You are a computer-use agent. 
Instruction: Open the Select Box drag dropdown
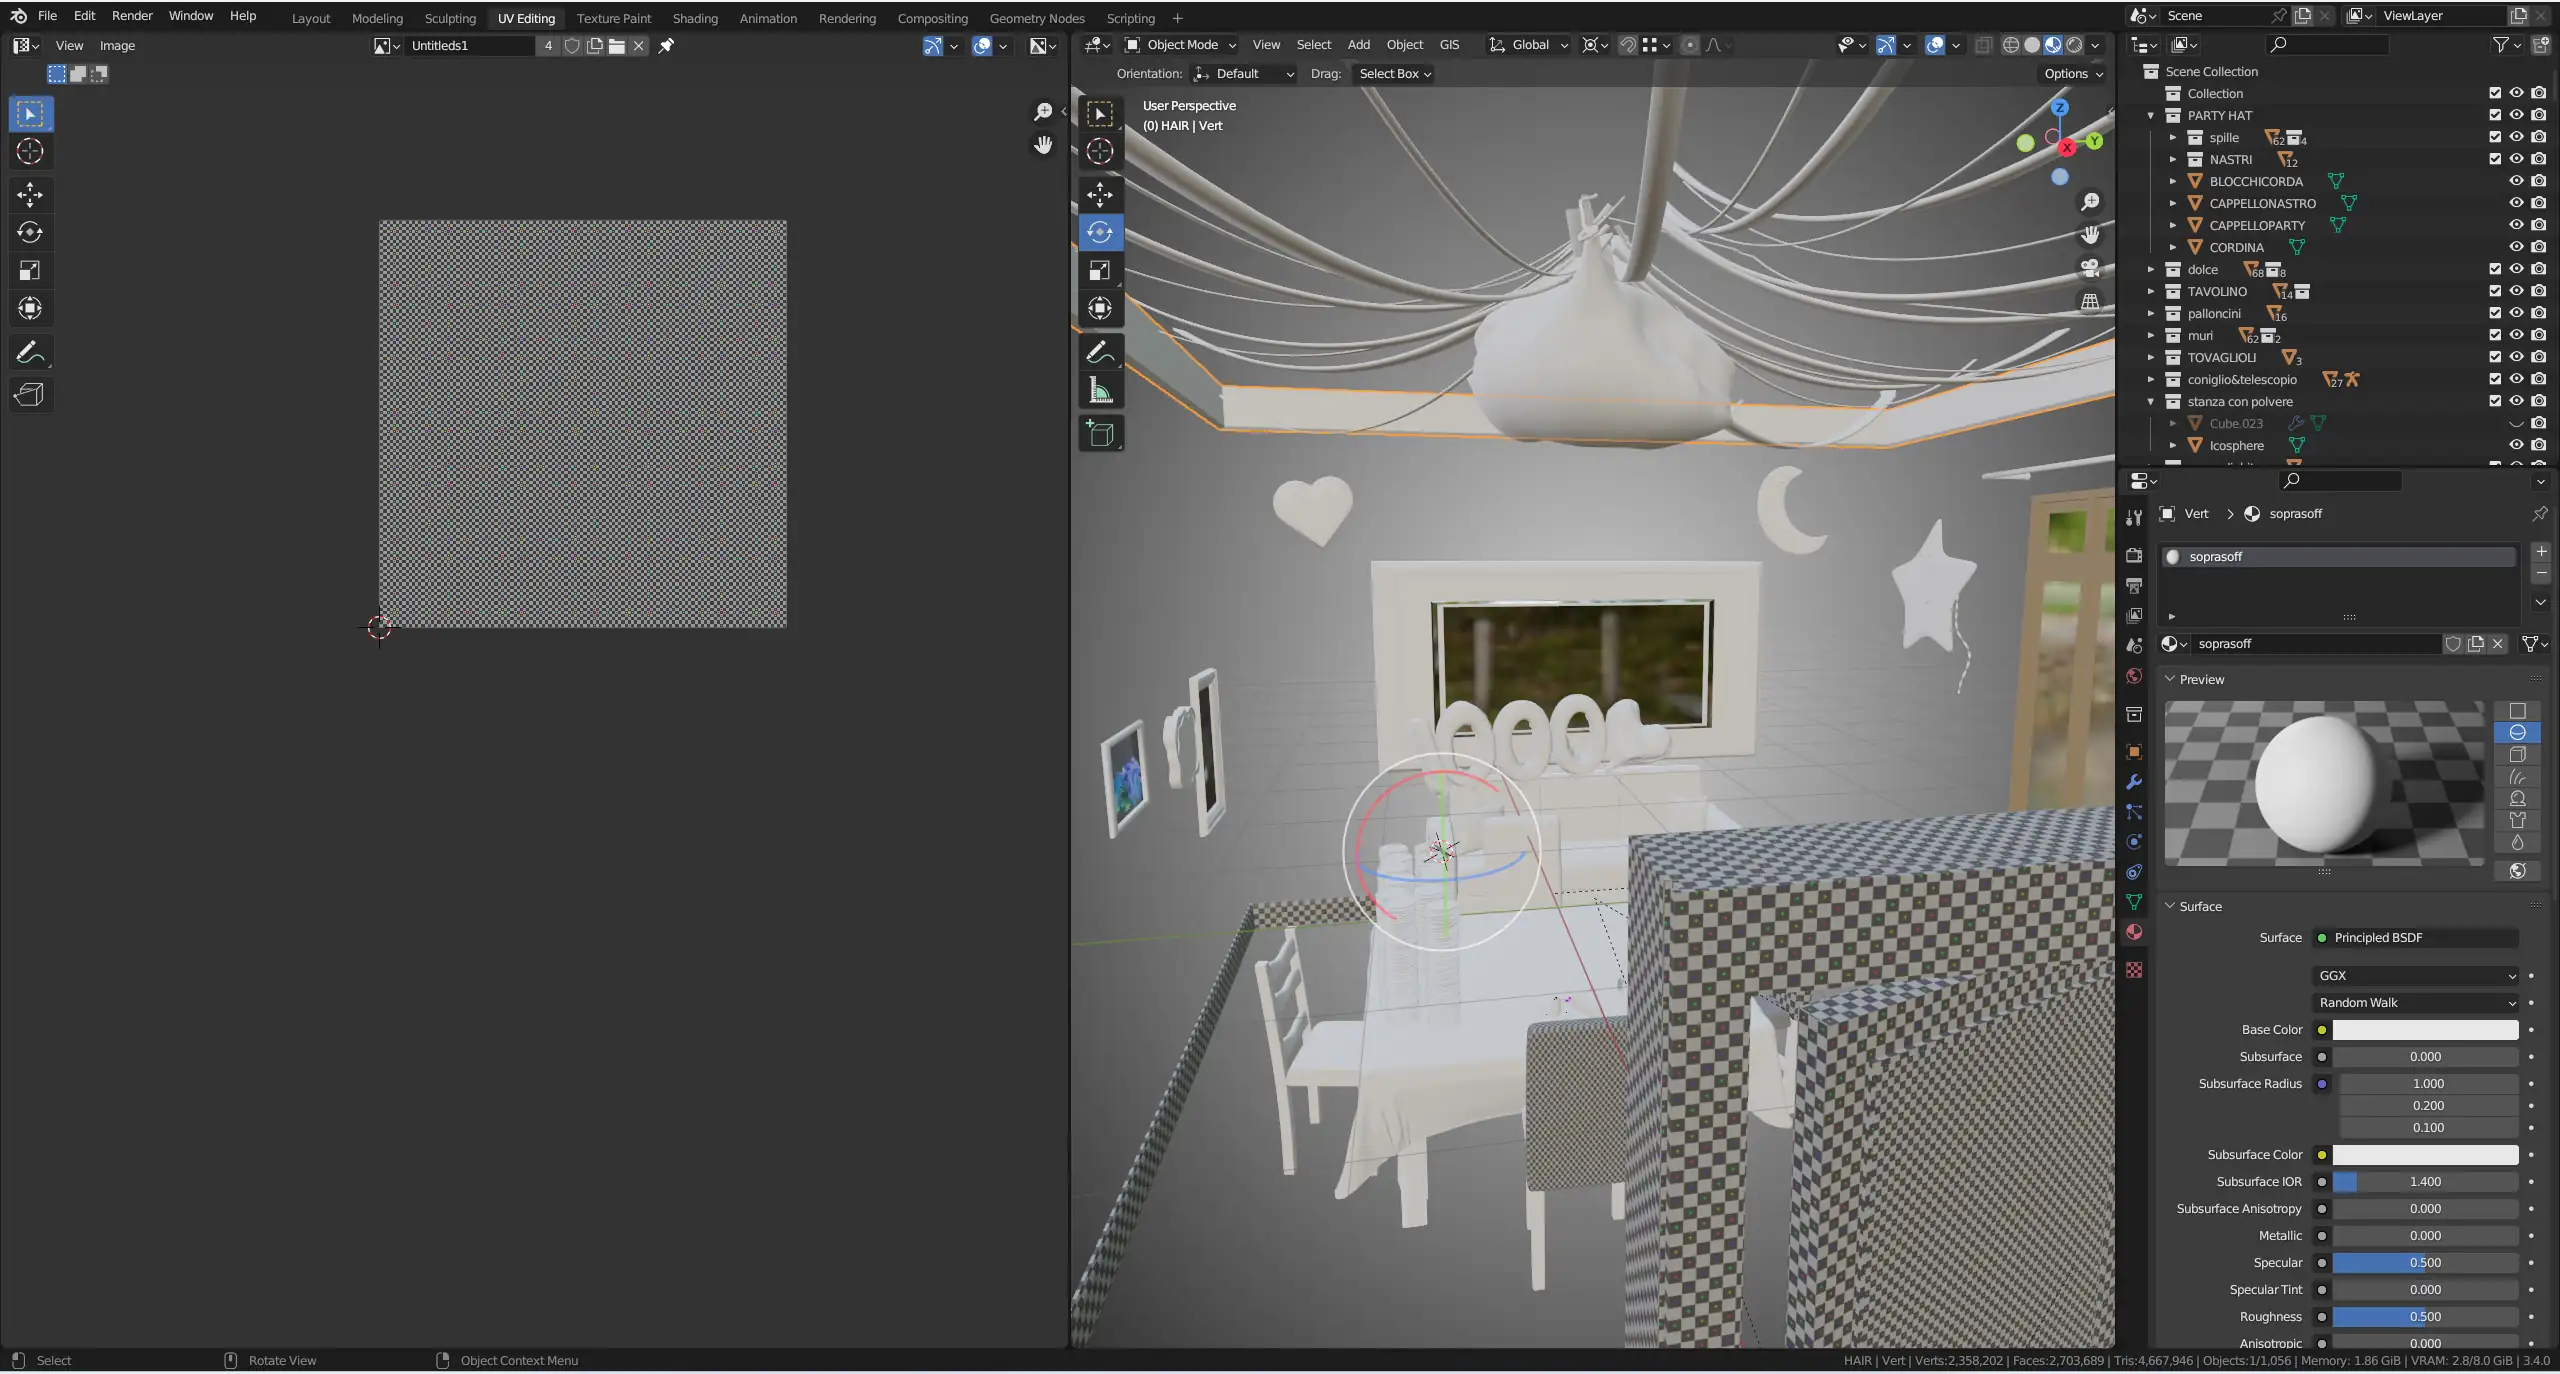click(x=1394, y=73)
